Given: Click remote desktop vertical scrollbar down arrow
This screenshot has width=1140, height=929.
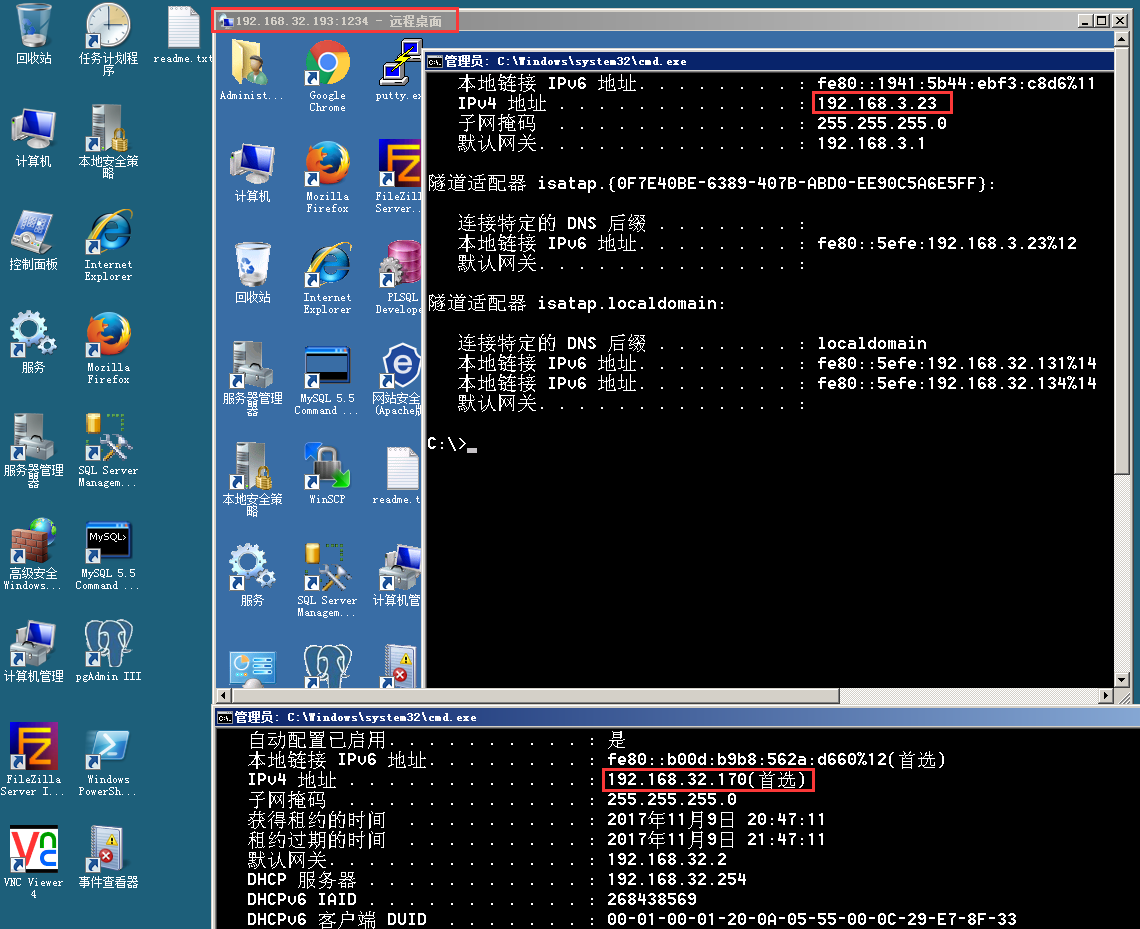Looking at the screenshot, I should point(1121,680).
